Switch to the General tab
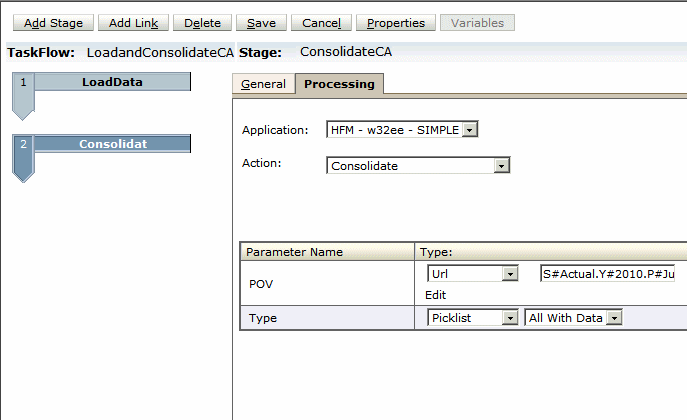This screenshot has height=420, width=687. tap(263, 85)
